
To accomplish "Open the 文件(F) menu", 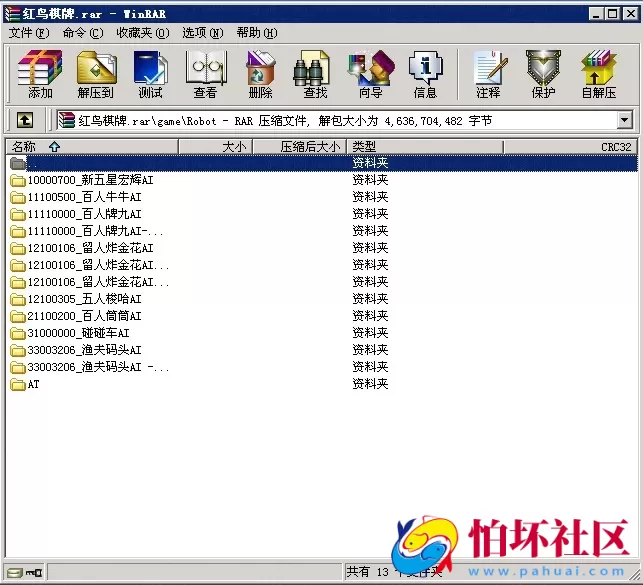I will [x=29, y=33].
